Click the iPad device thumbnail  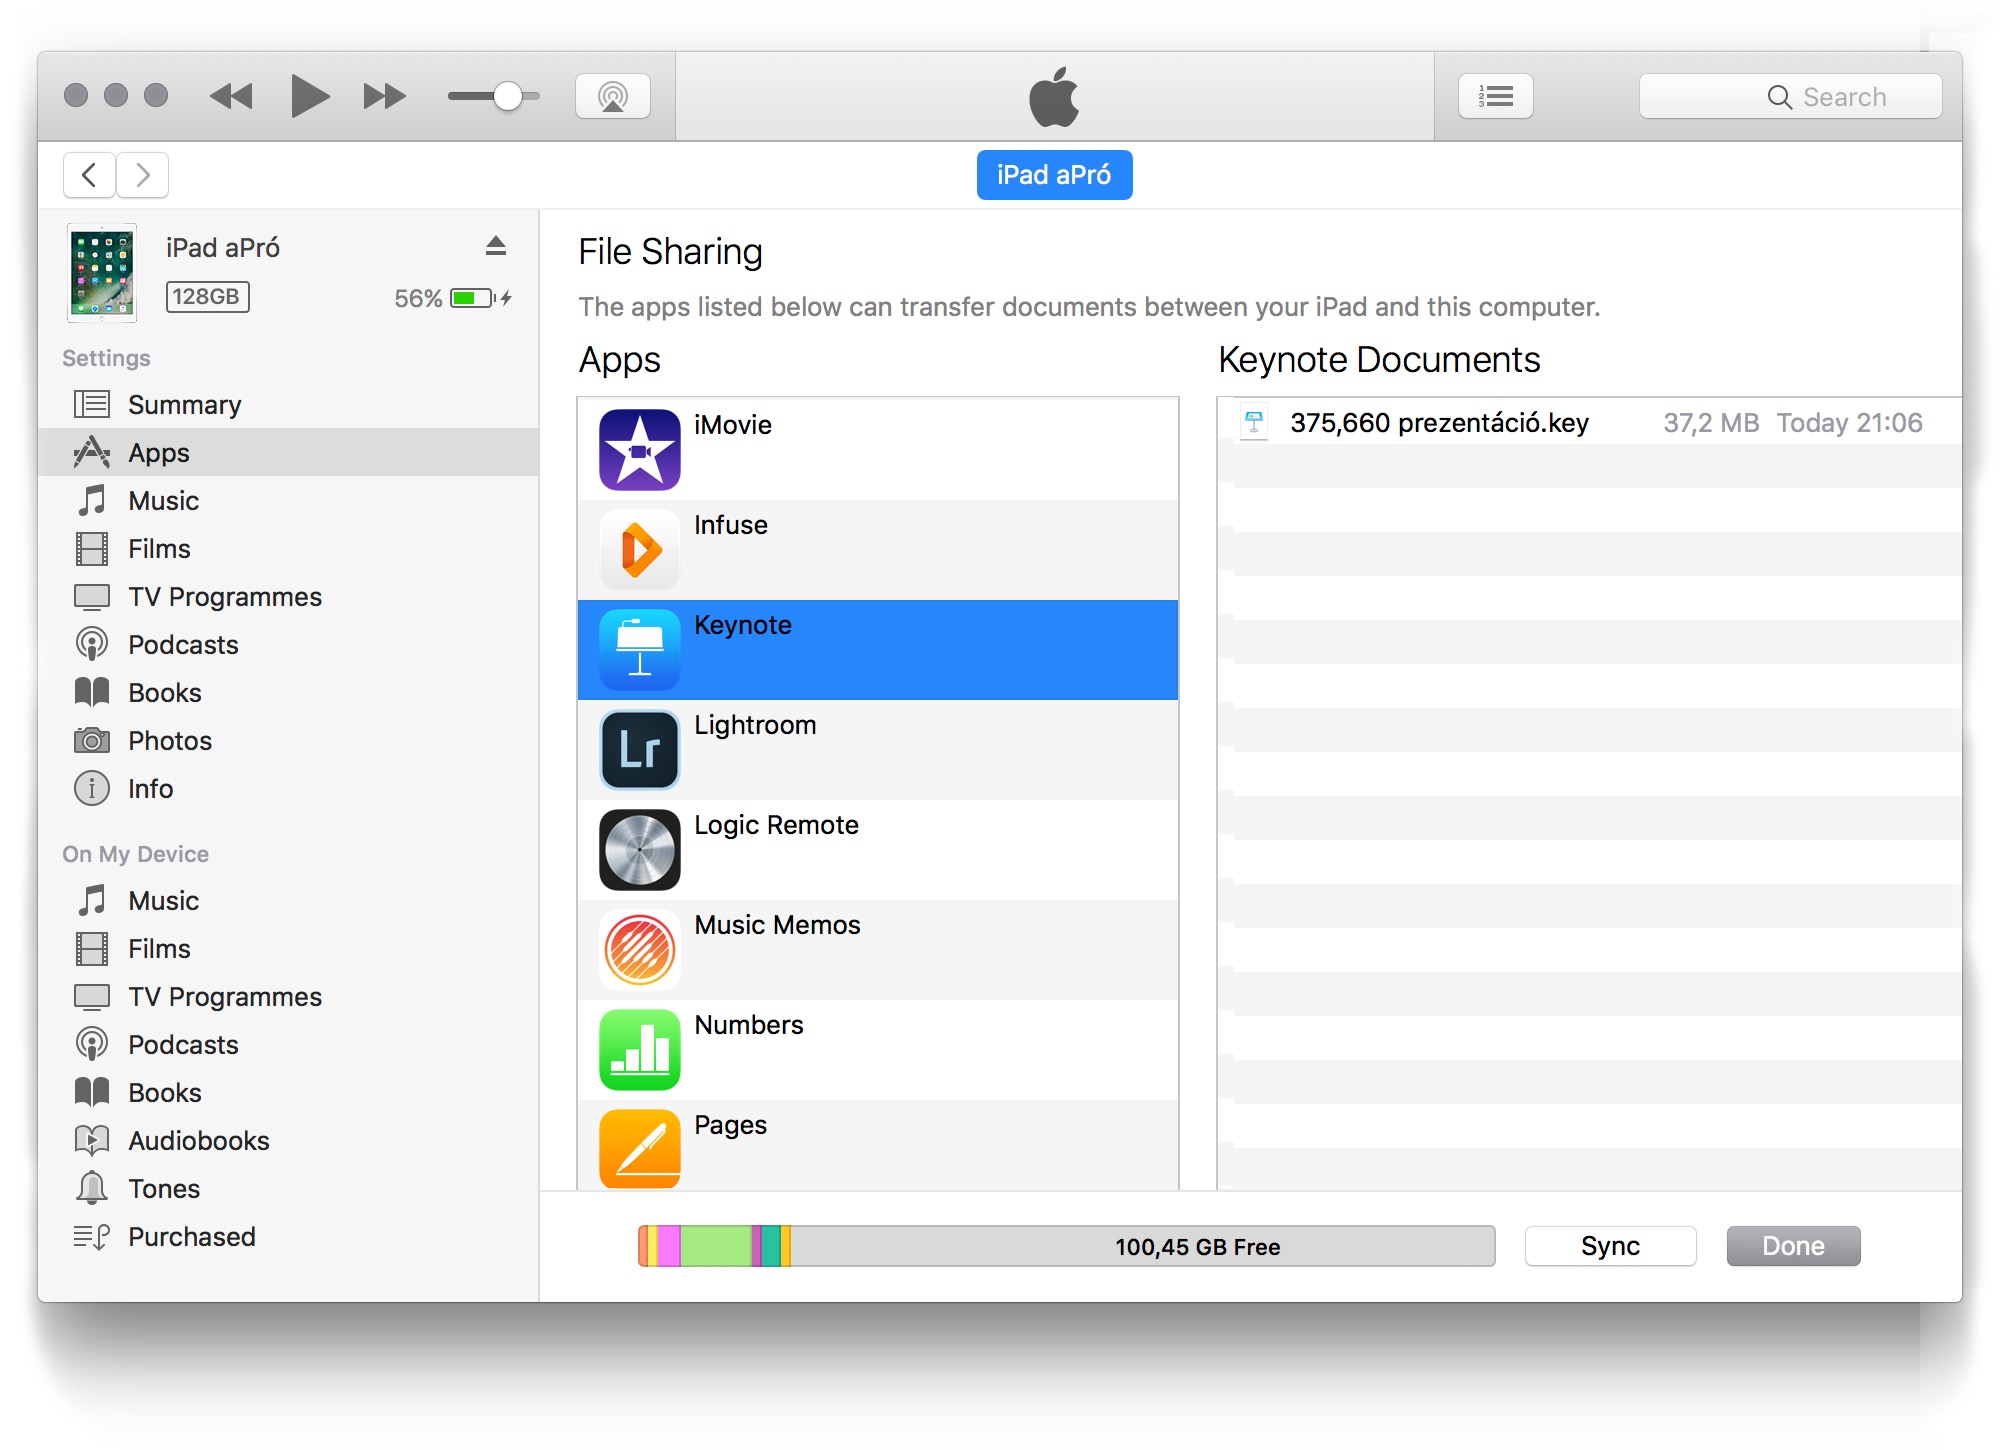coord(102,273)
